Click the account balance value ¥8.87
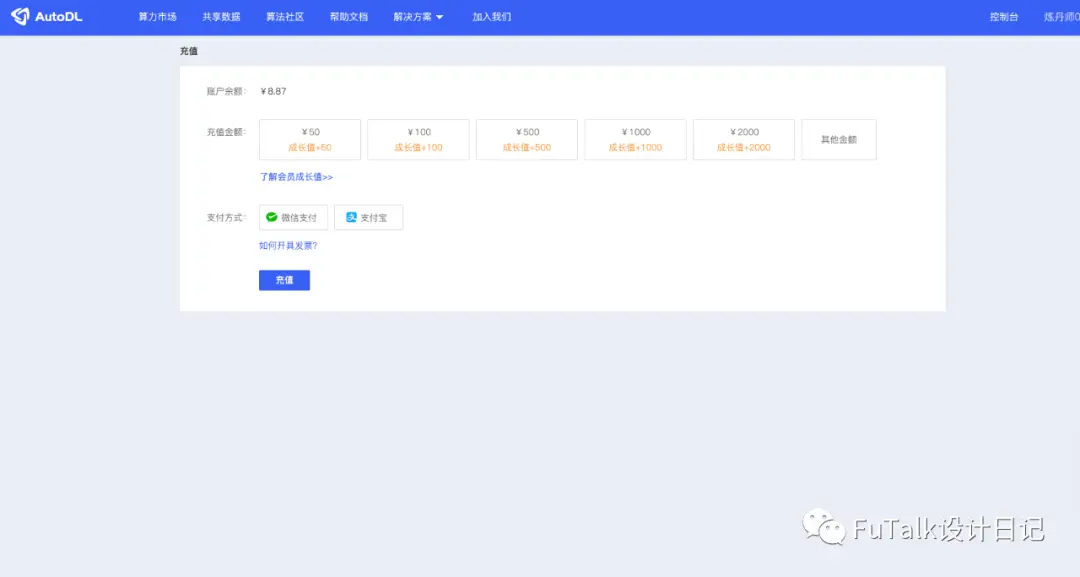The width and height of the screenshot is (1080, 577). (x=273, y=92)
